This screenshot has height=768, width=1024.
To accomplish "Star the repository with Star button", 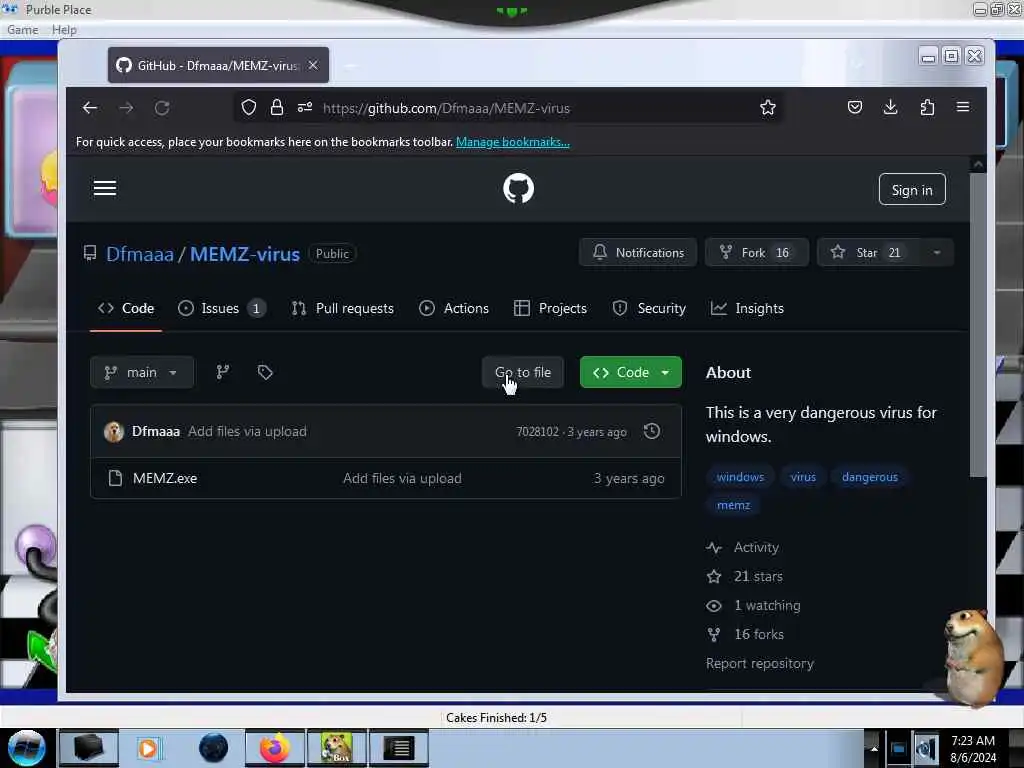I will pyautogui.click(x=869, y=253).
